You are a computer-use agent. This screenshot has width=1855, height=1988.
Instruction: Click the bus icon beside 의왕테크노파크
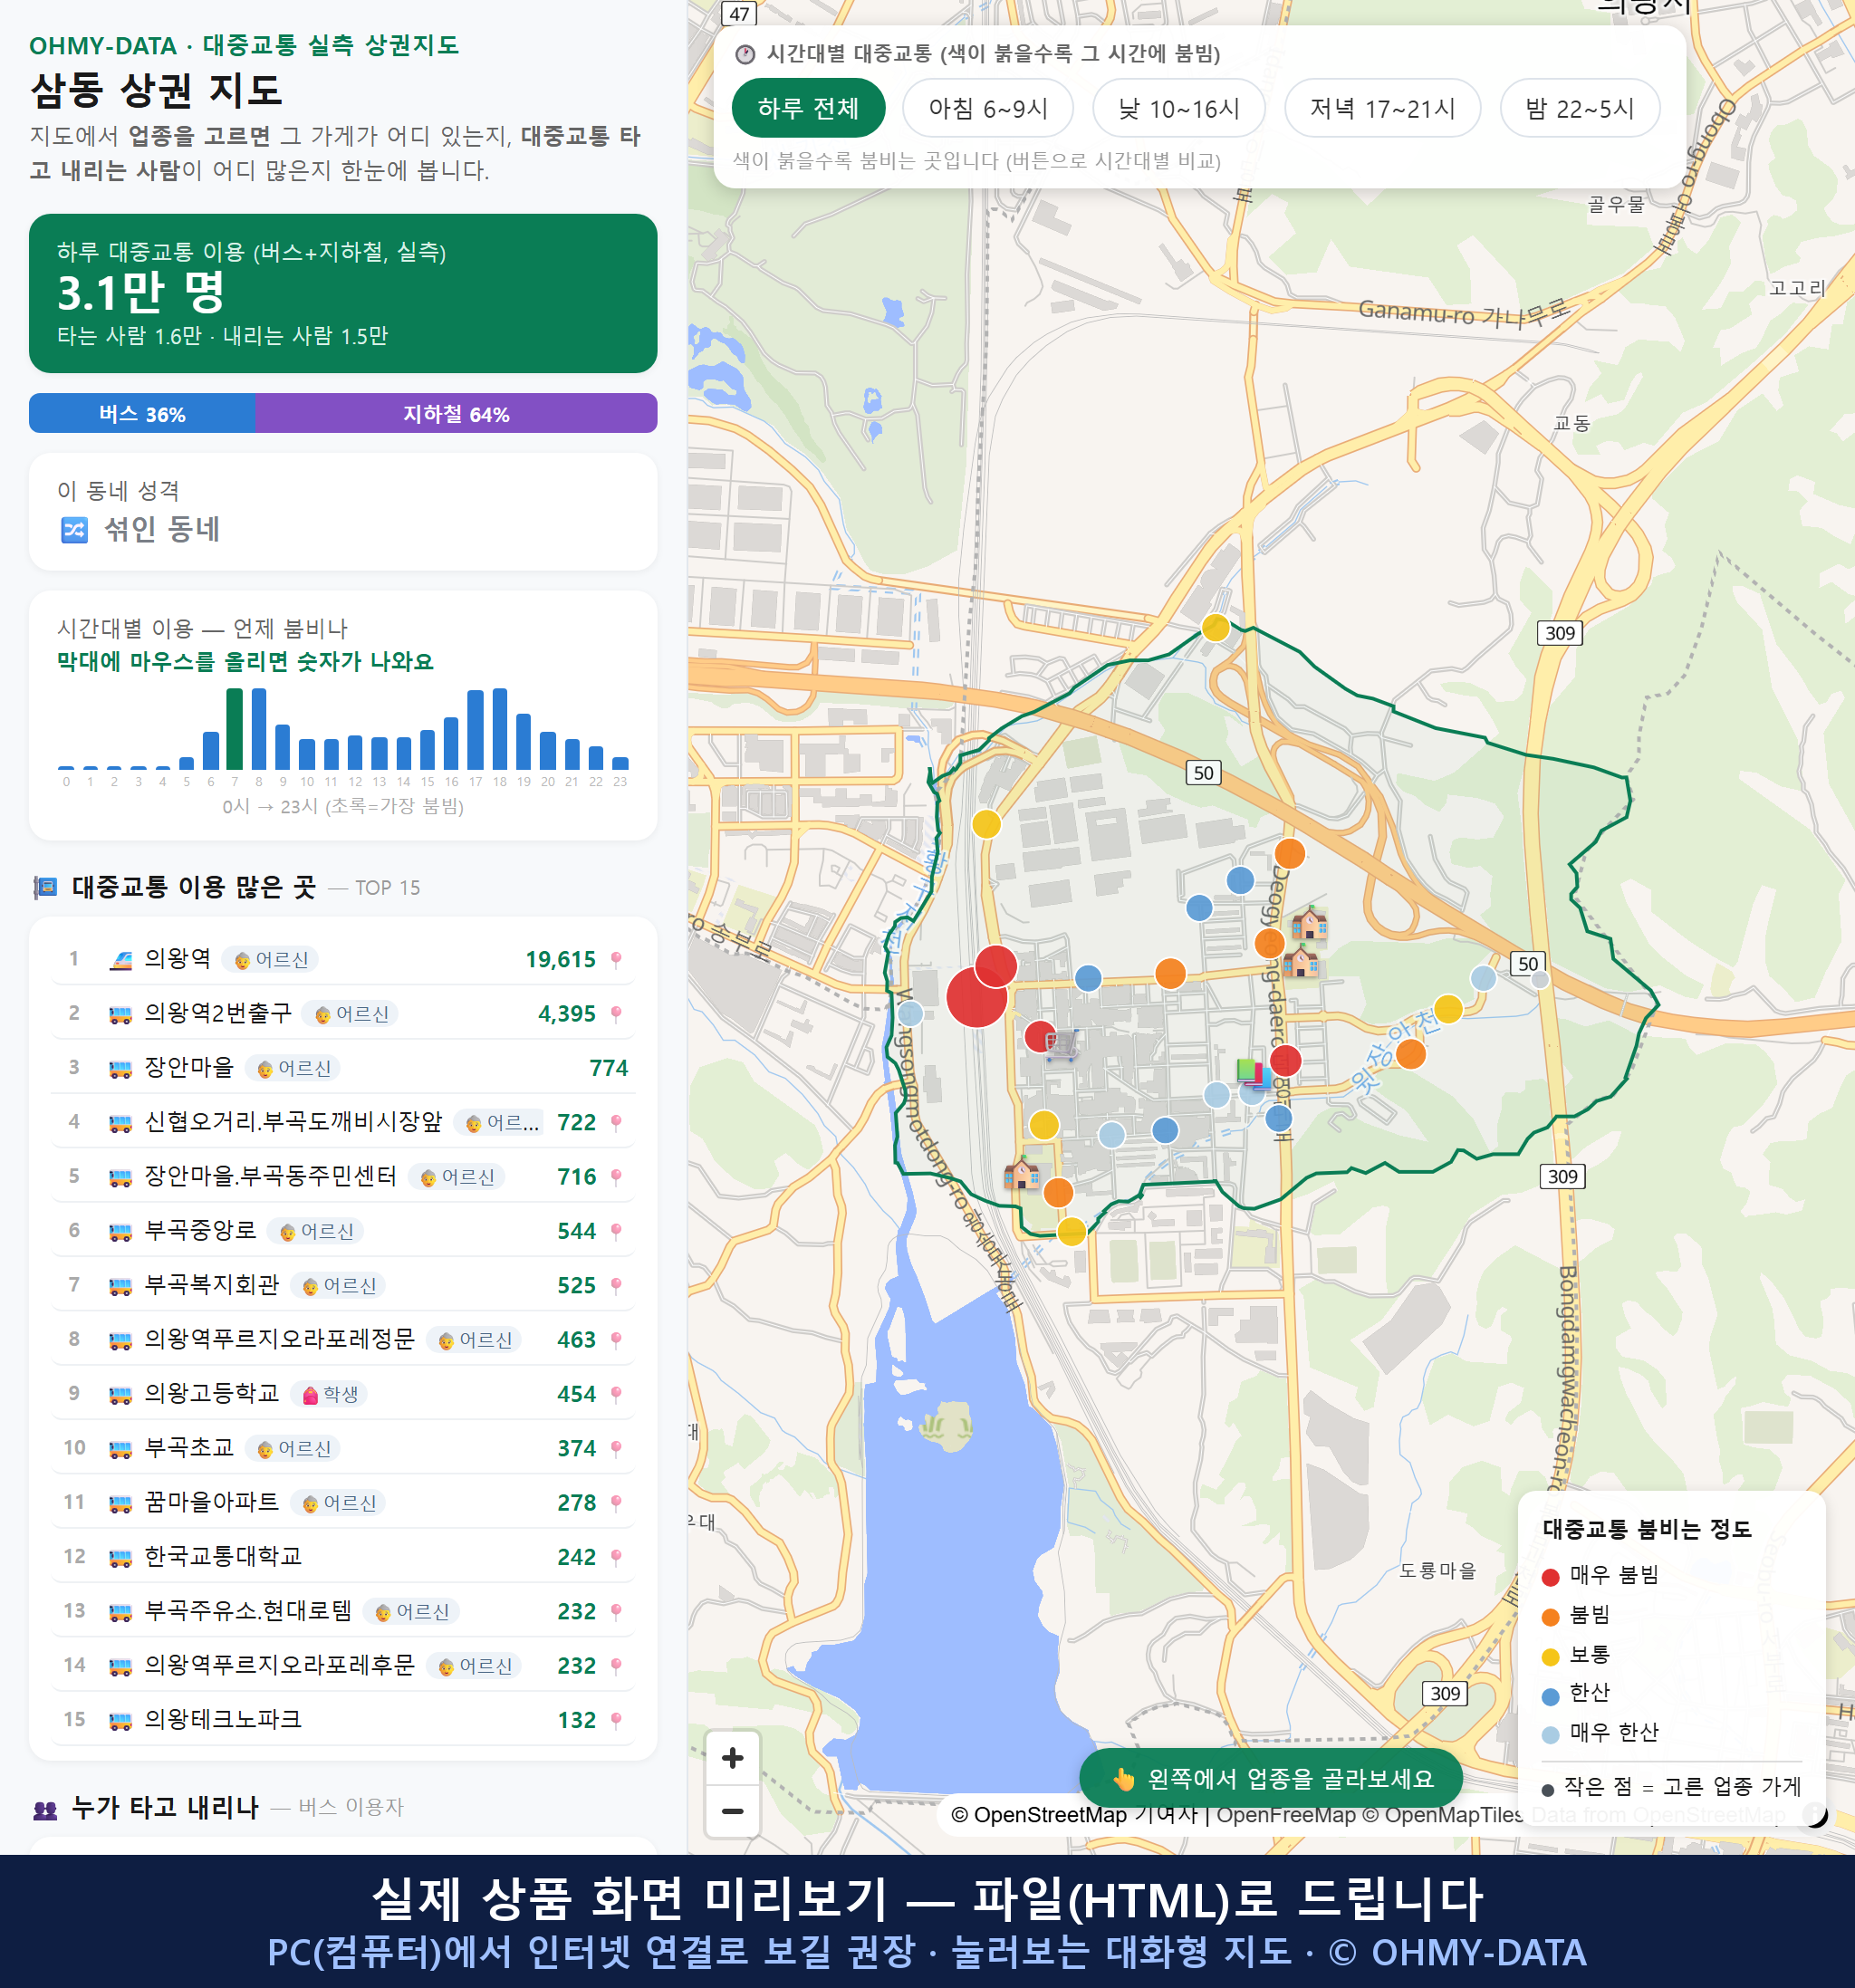click(x=120, y=1721)
